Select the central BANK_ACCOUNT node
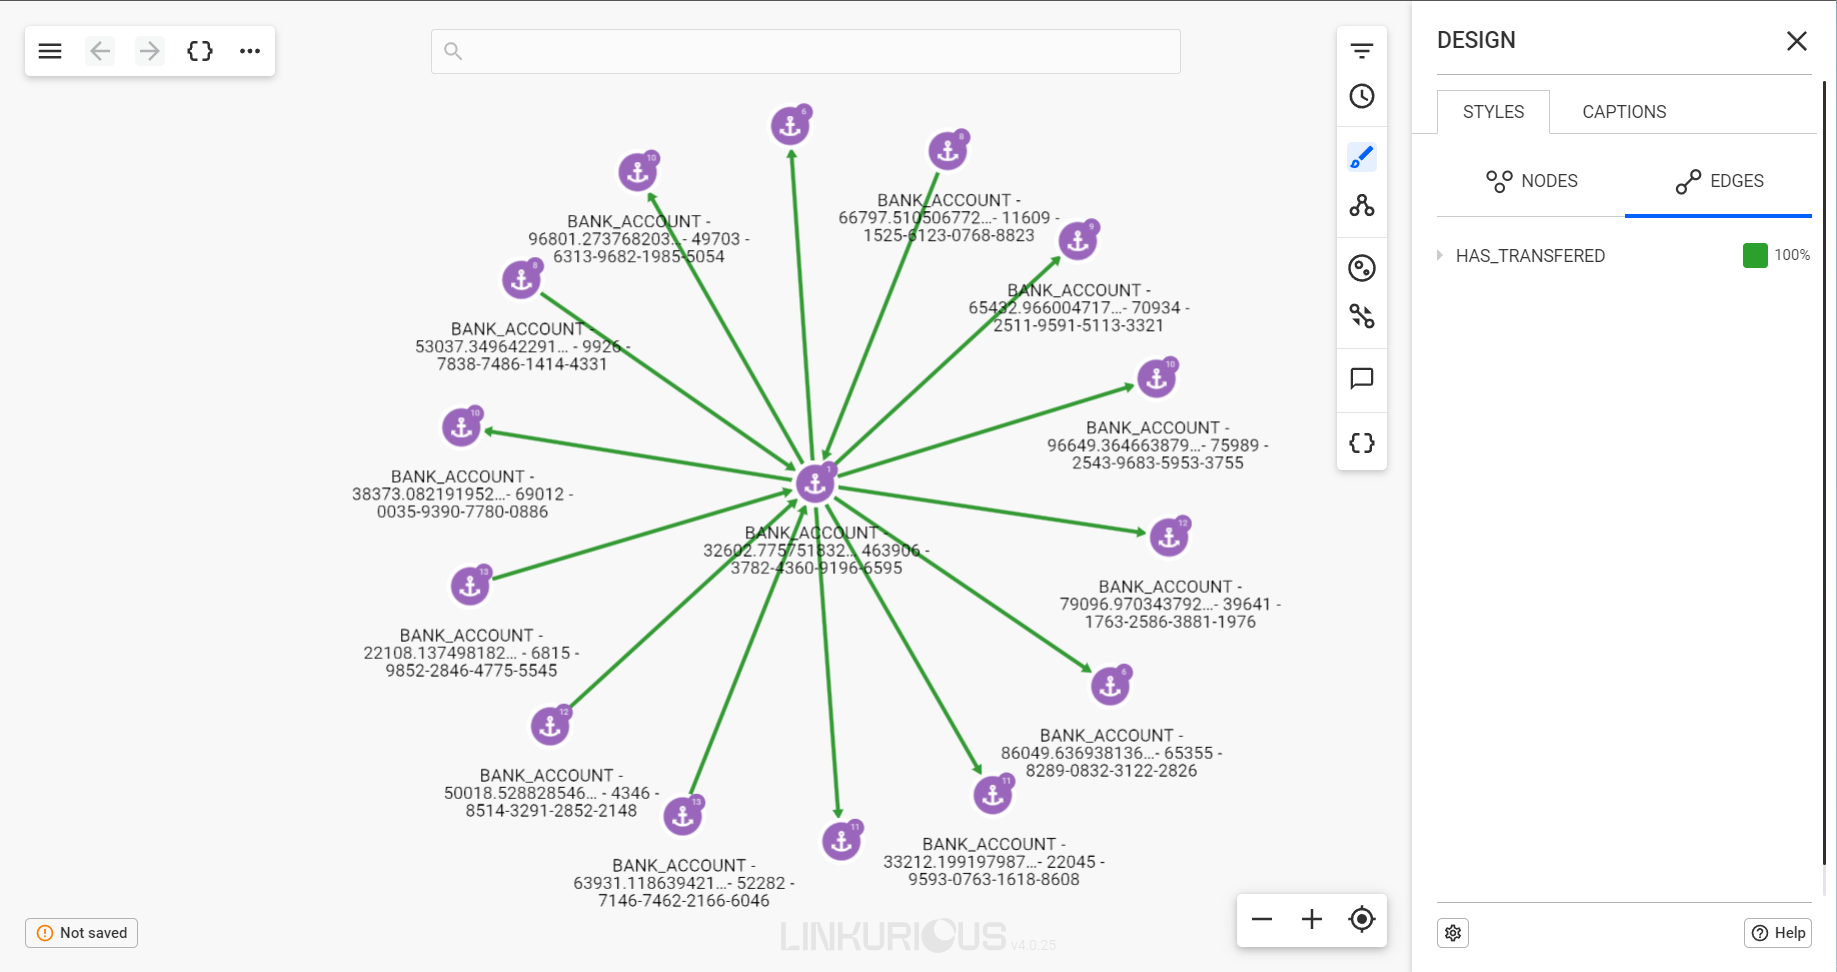The height and width of the screenshot is (972, 1837). click(815, 484)
